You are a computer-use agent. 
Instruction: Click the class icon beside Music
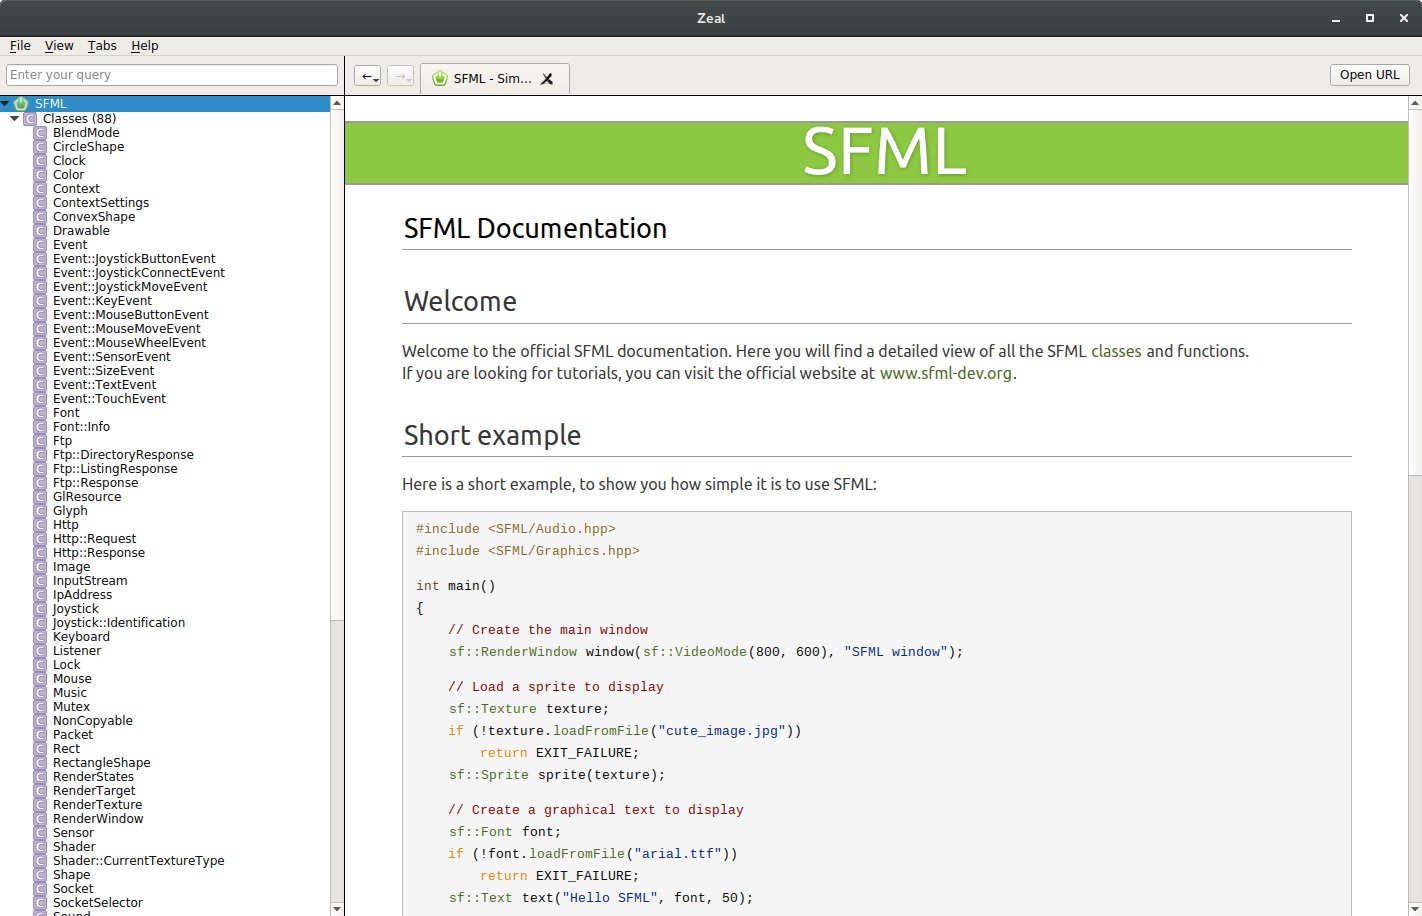(40, 693)
